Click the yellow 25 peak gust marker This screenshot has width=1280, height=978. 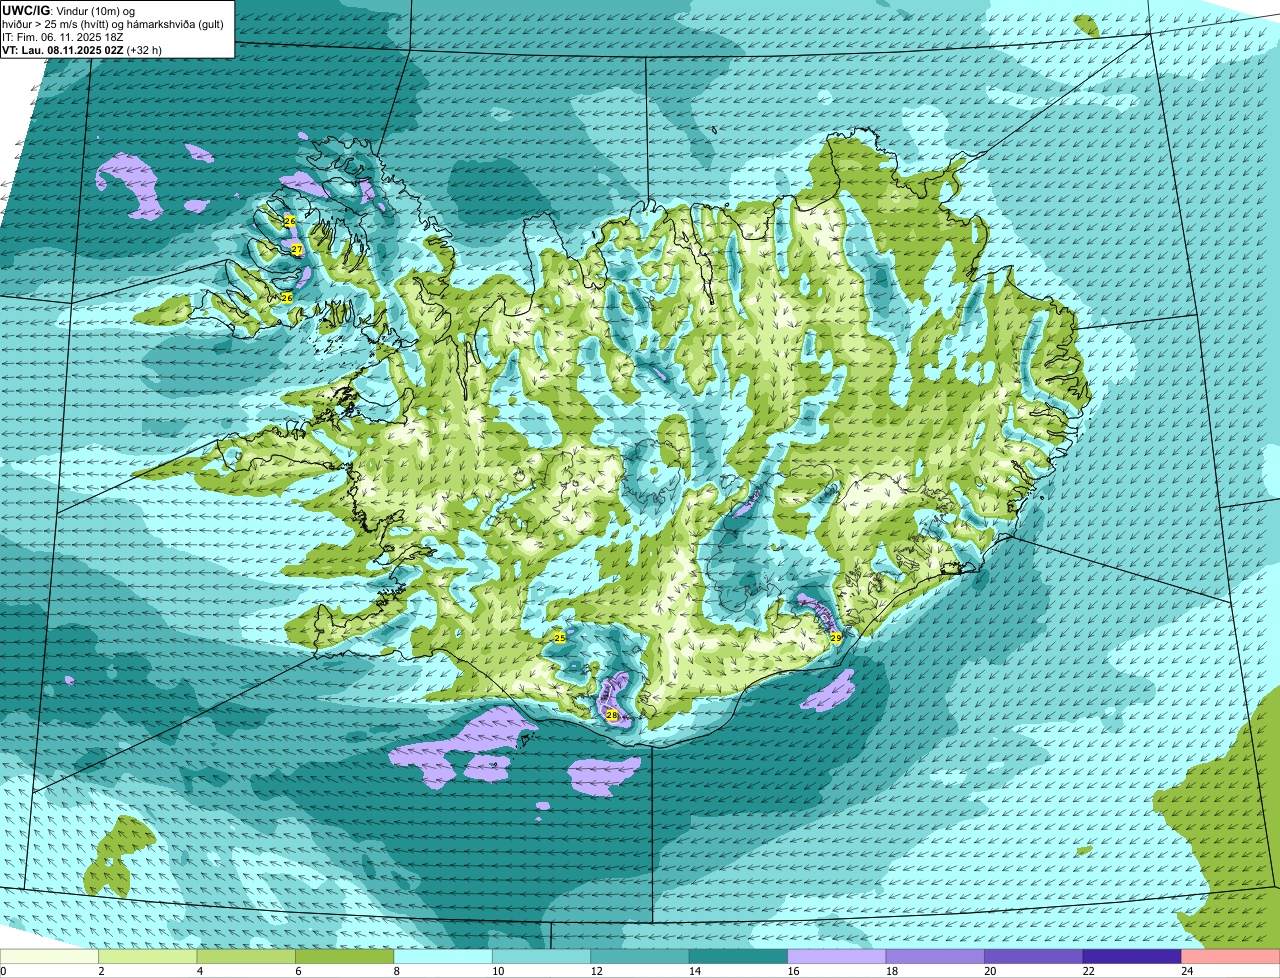tap(560, 637)
